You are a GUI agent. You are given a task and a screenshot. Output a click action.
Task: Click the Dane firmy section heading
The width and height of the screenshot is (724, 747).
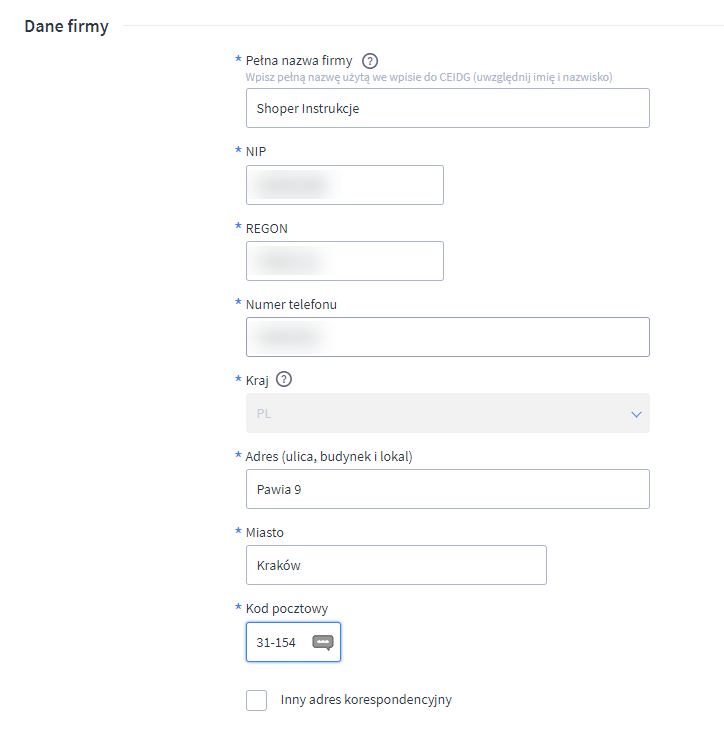66,26
